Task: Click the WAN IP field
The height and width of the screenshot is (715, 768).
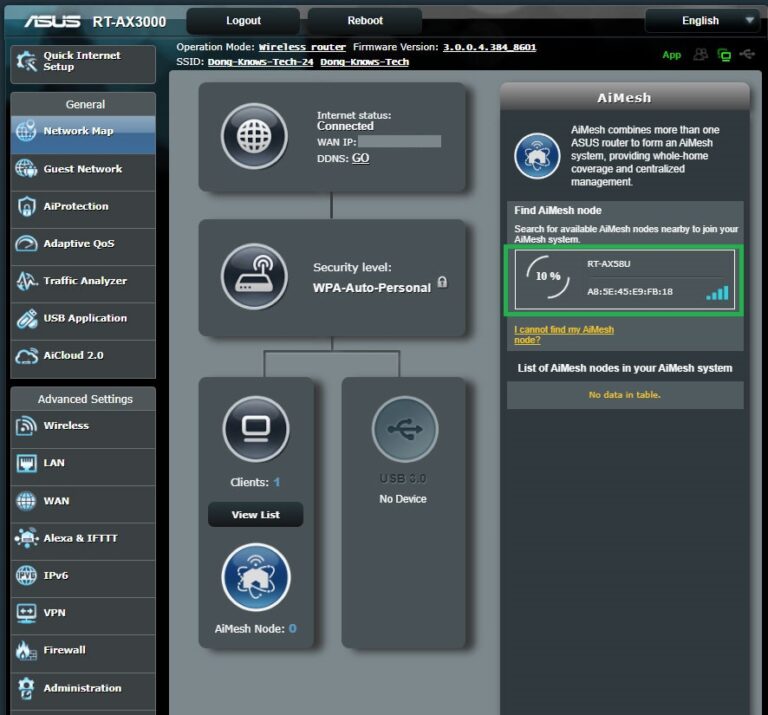Action: [x=399, y=142]
